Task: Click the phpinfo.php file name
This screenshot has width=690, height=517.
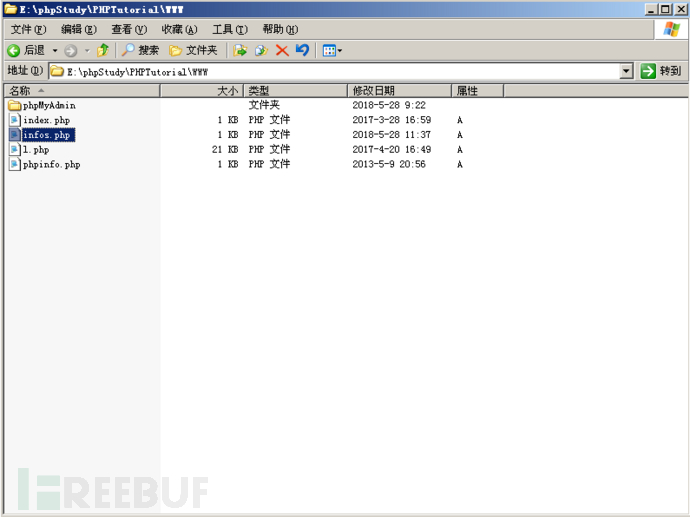Action: click(51, 165)
